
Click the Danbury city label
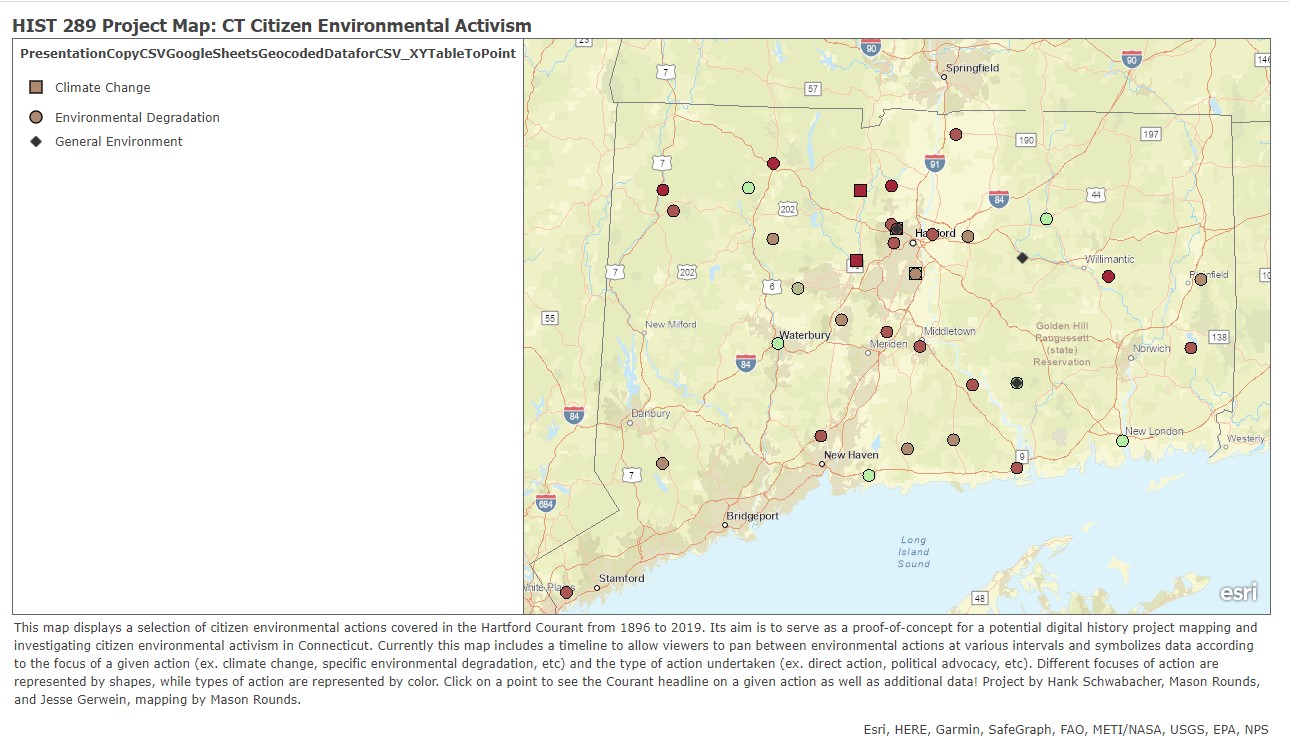click(x=651, y=414)
